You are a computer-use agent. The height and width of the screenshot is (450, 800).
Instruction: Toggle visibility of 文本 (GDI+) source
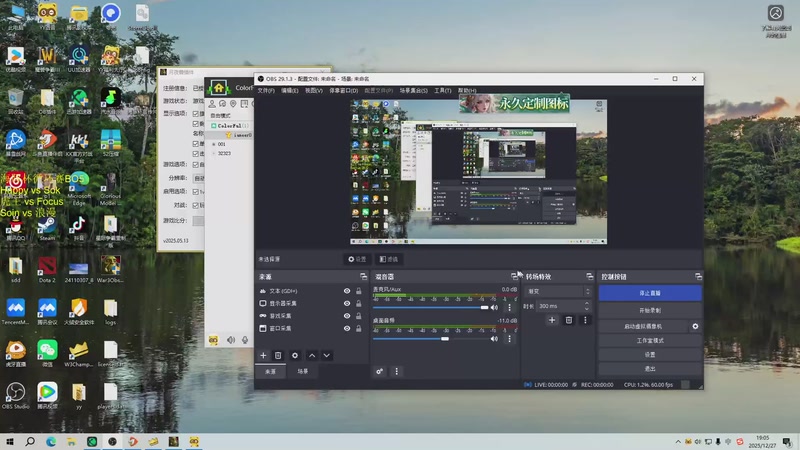click(x=347, y=291)
